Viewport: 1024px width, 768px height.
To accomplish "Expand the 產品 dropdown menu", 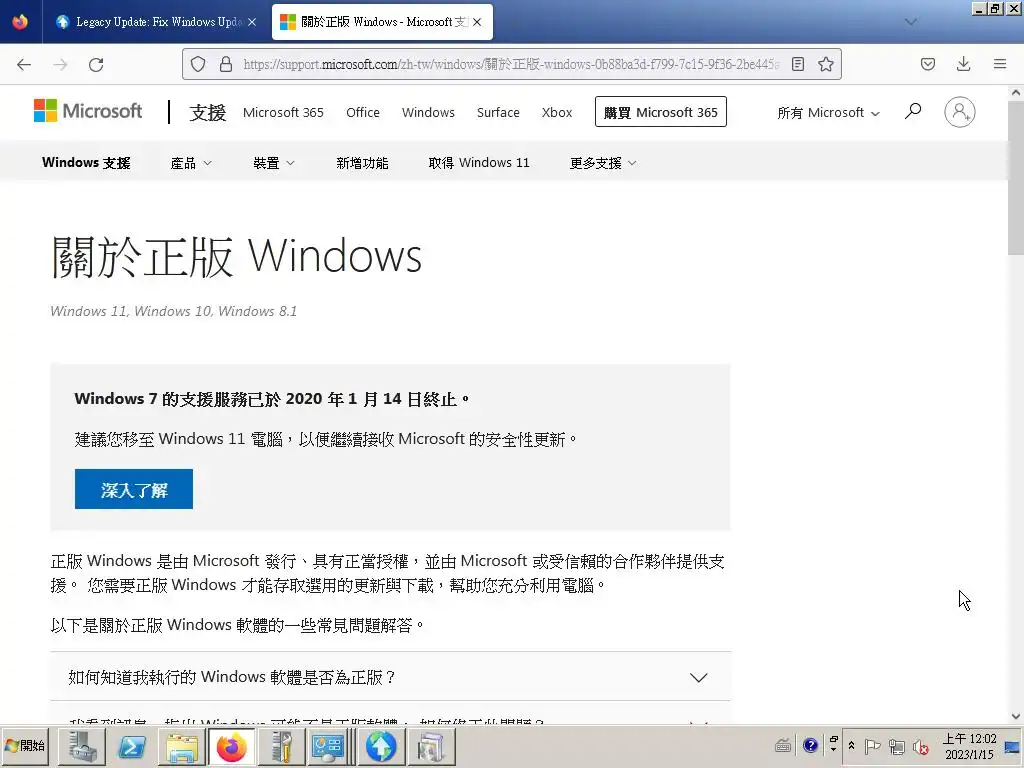I will [191, 163].
